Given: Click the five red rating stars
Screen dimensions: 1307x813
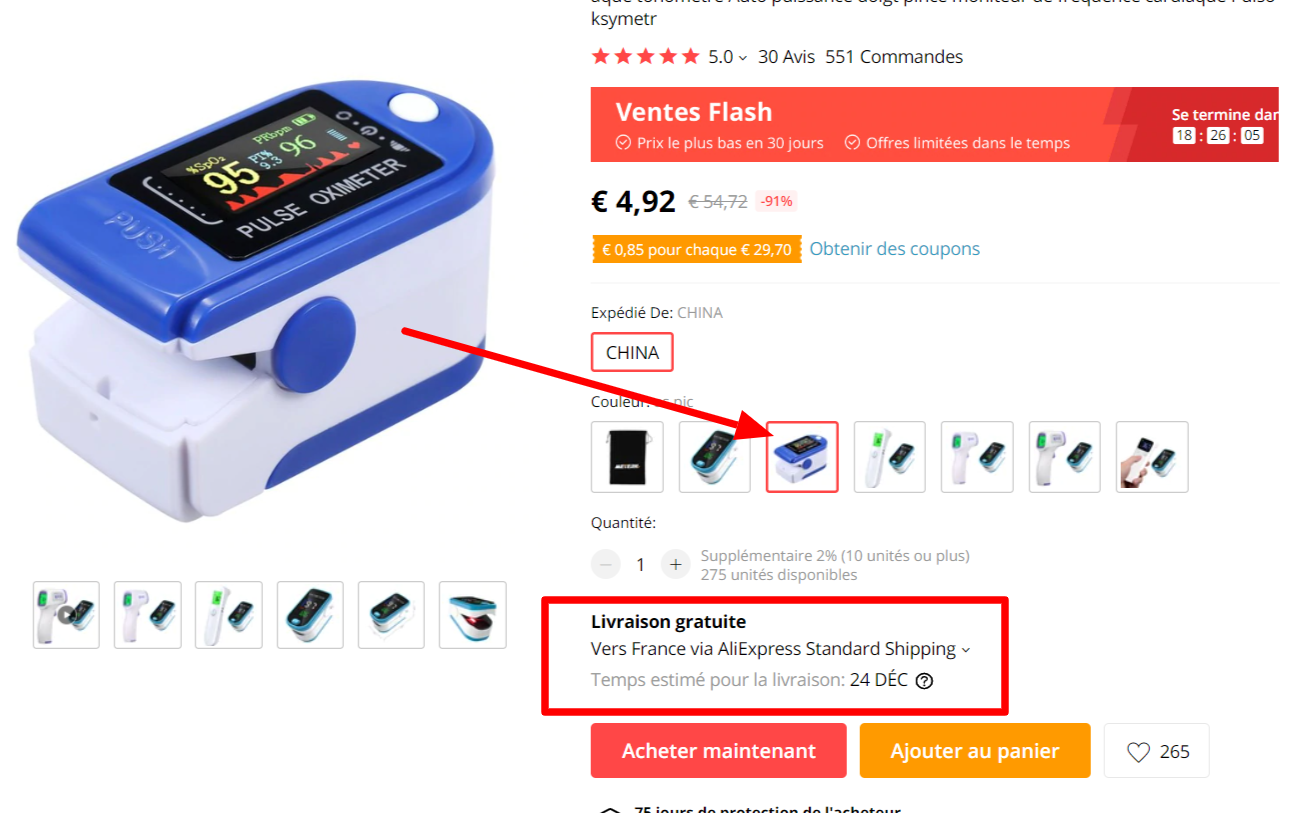Looking at the screenshot, I should tap(645, 57).
